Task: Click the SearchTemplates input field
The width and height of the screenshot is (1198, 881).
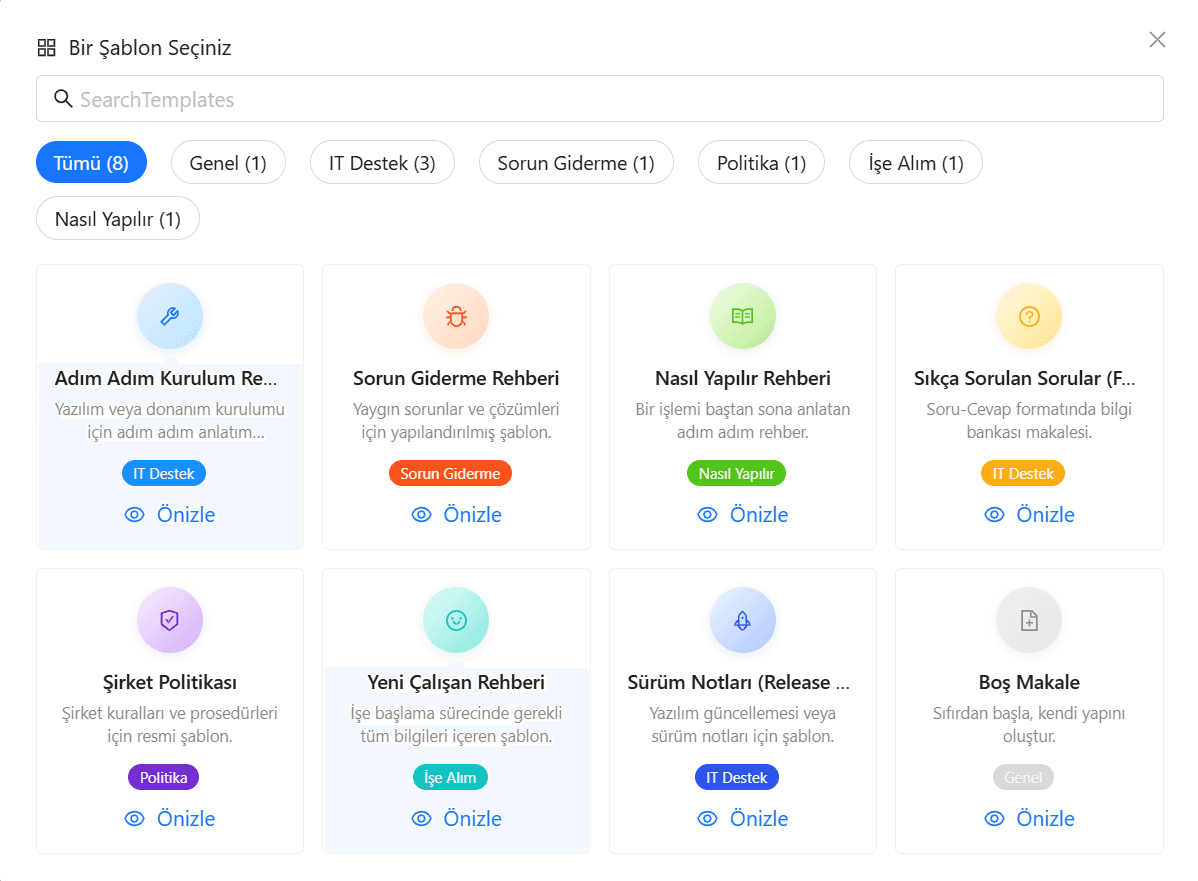Action: point(600,99)
